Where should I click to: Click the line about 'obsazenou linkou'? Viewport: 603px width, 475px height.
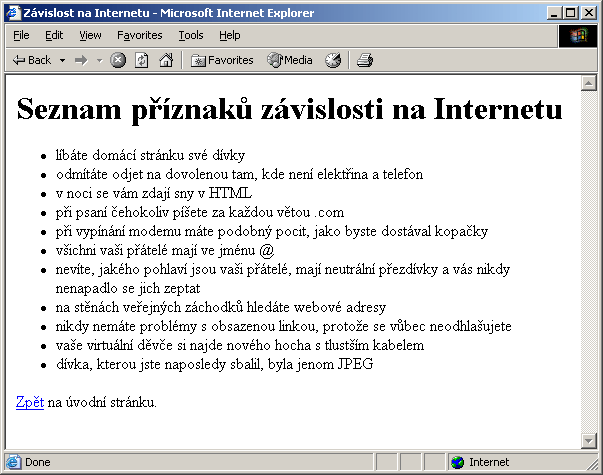pos(283,327)
